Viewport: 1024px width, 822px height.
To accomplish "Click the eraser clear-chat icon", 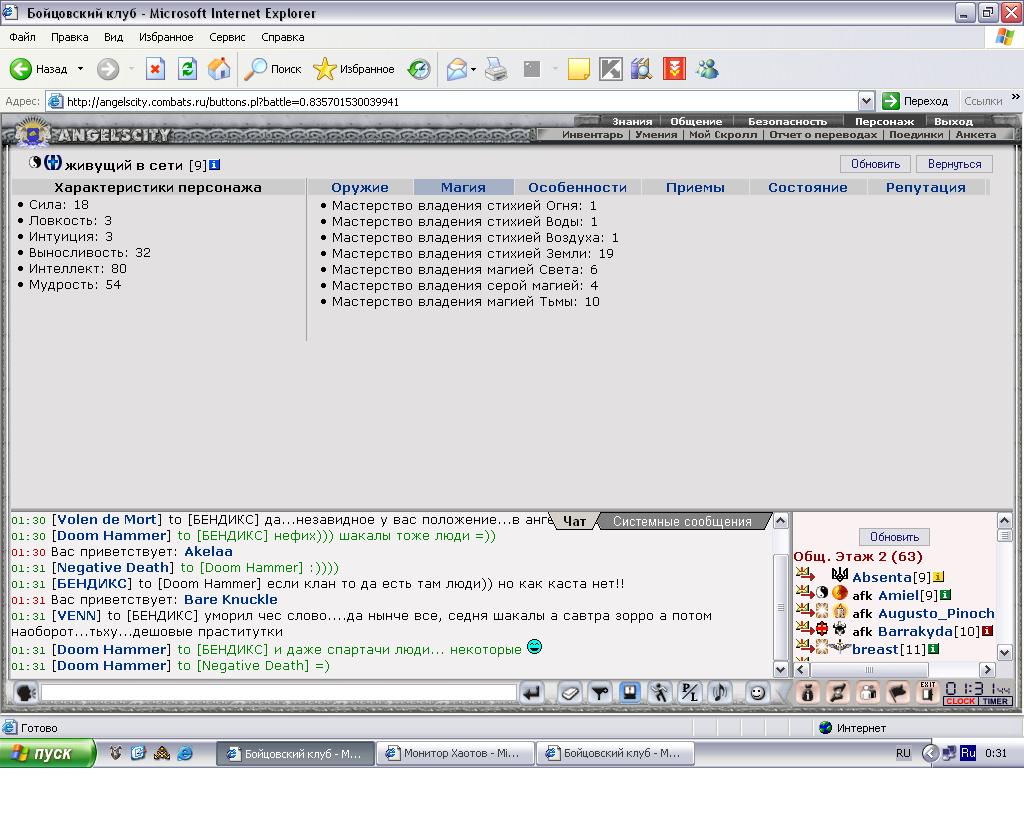I will point(569,692).
